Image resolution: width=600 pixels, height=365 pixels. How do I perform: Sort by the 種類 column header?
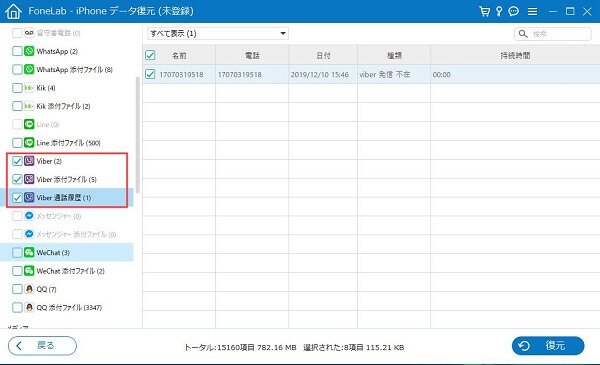tap(394, 55)
